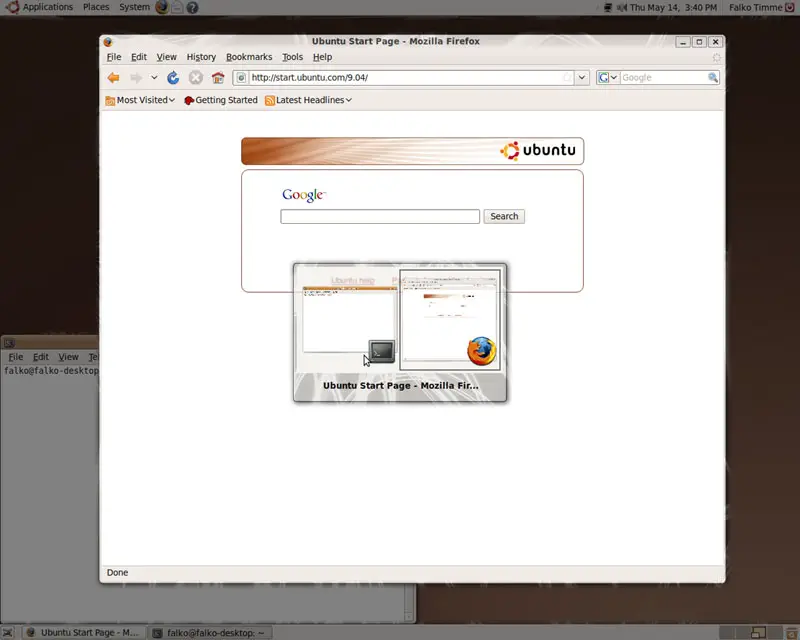Click the Ubuntu logo in top panel
Viewport: 800px width, 640px height.
[12, 7]
